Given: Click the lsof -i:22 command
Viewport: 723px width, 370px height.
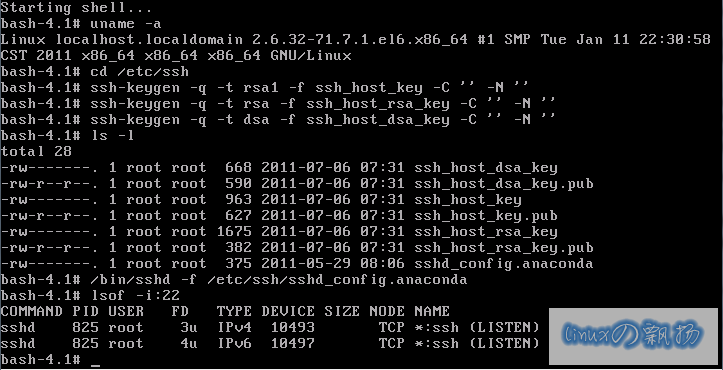Looking at the screenshot, I should point(135,296).
